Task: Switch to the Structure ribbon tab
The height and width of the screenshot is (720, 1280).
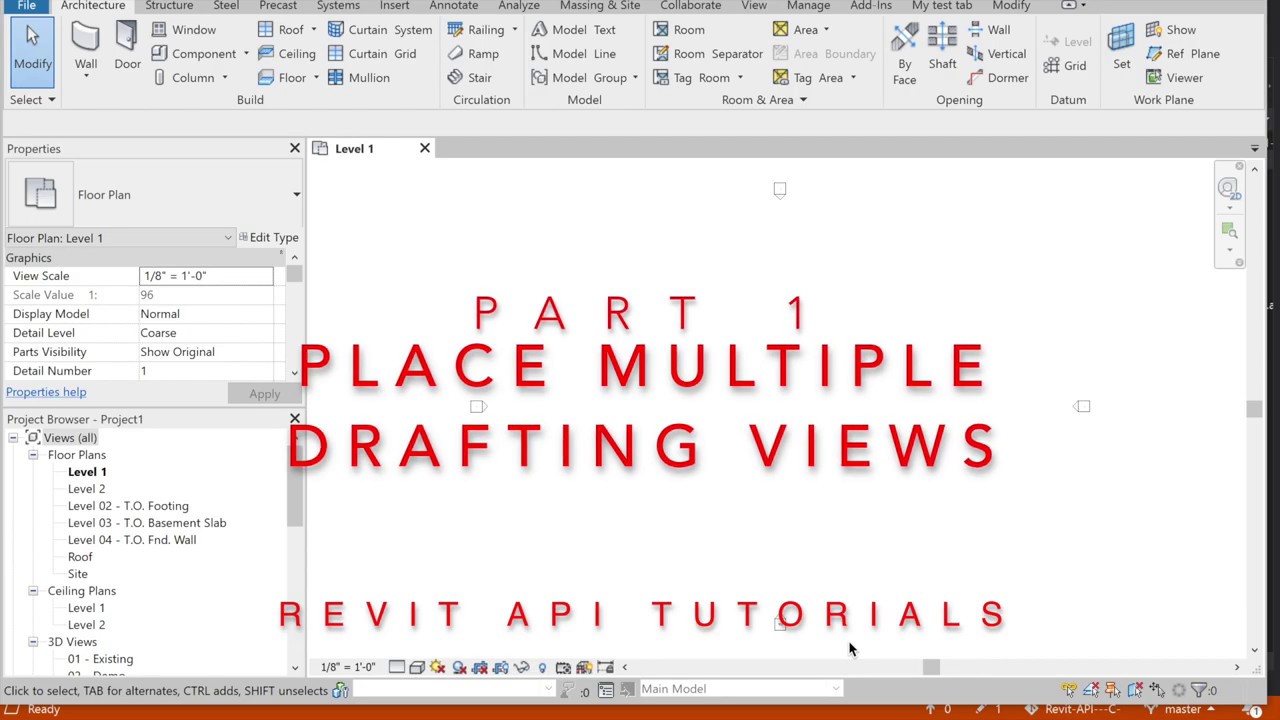Action: click(169, 6)
